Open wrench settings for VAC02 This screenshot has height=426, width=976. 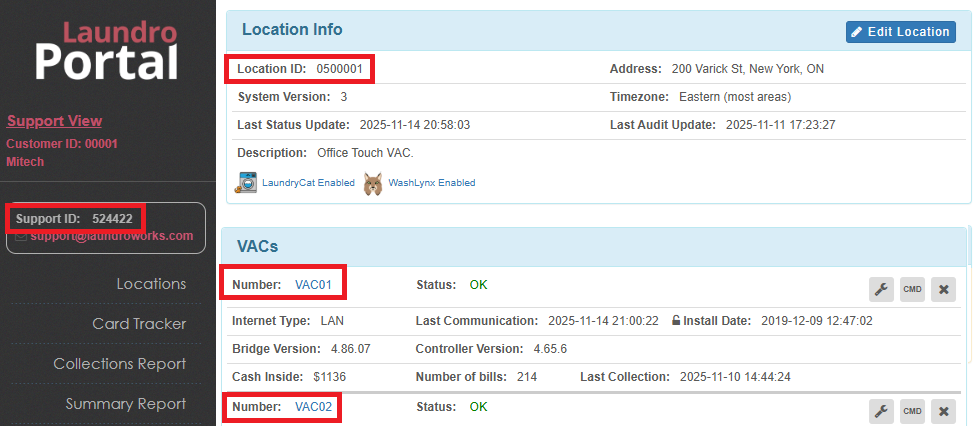pos(882,411)
